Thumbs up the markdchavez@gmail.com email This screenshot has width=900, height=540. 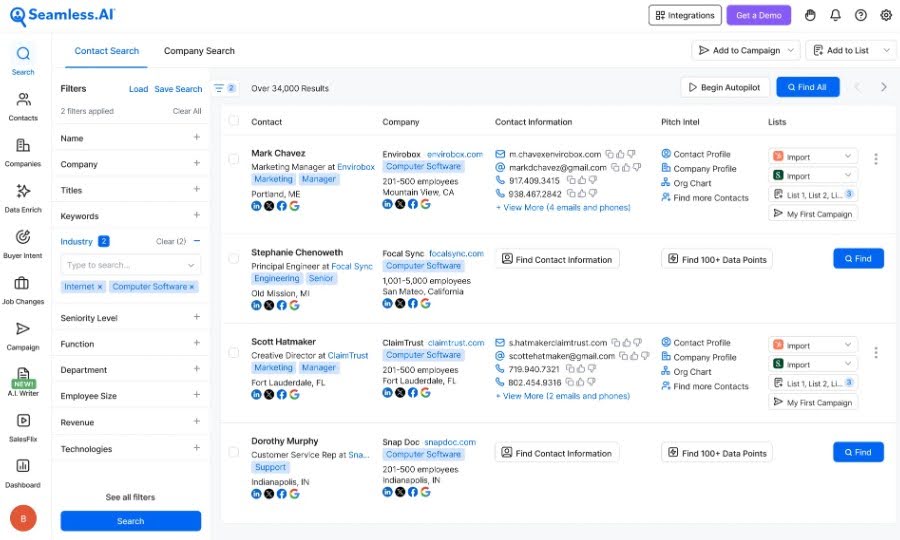coord(626,168)
